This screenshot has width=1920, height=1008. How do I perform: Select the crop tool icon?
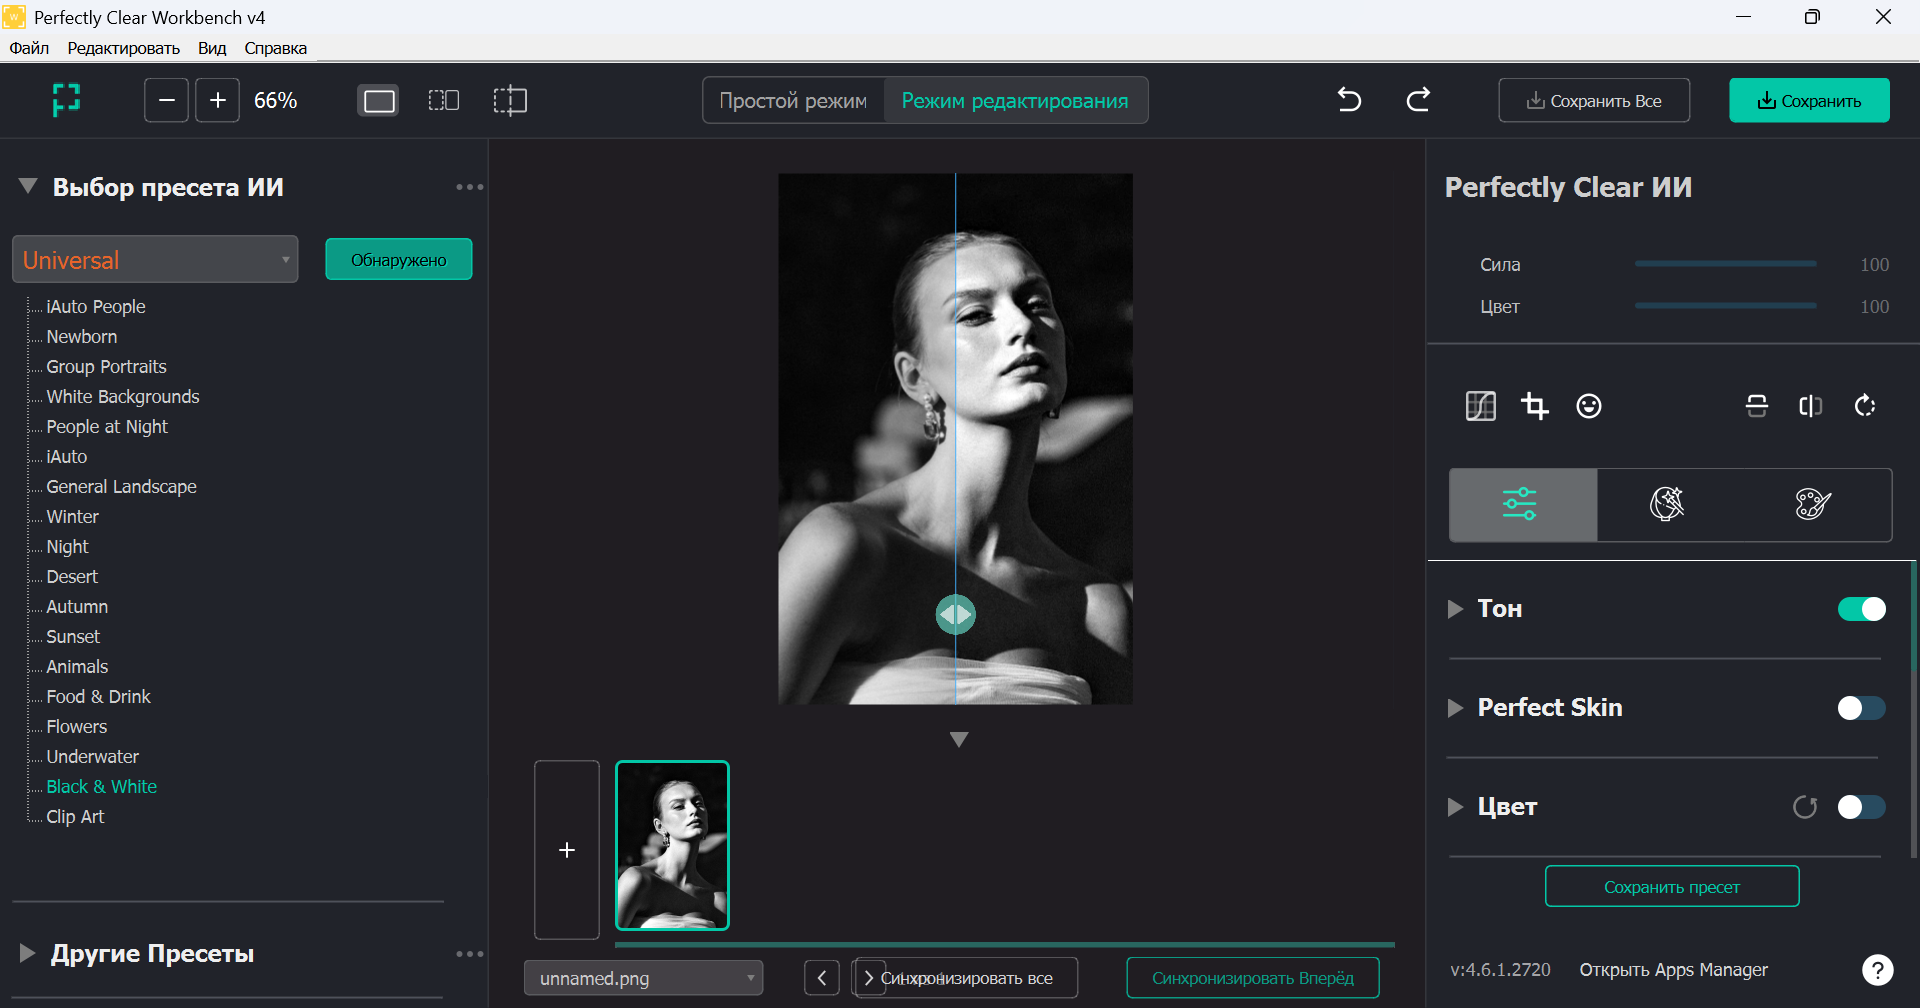(x=1534, y=406)
